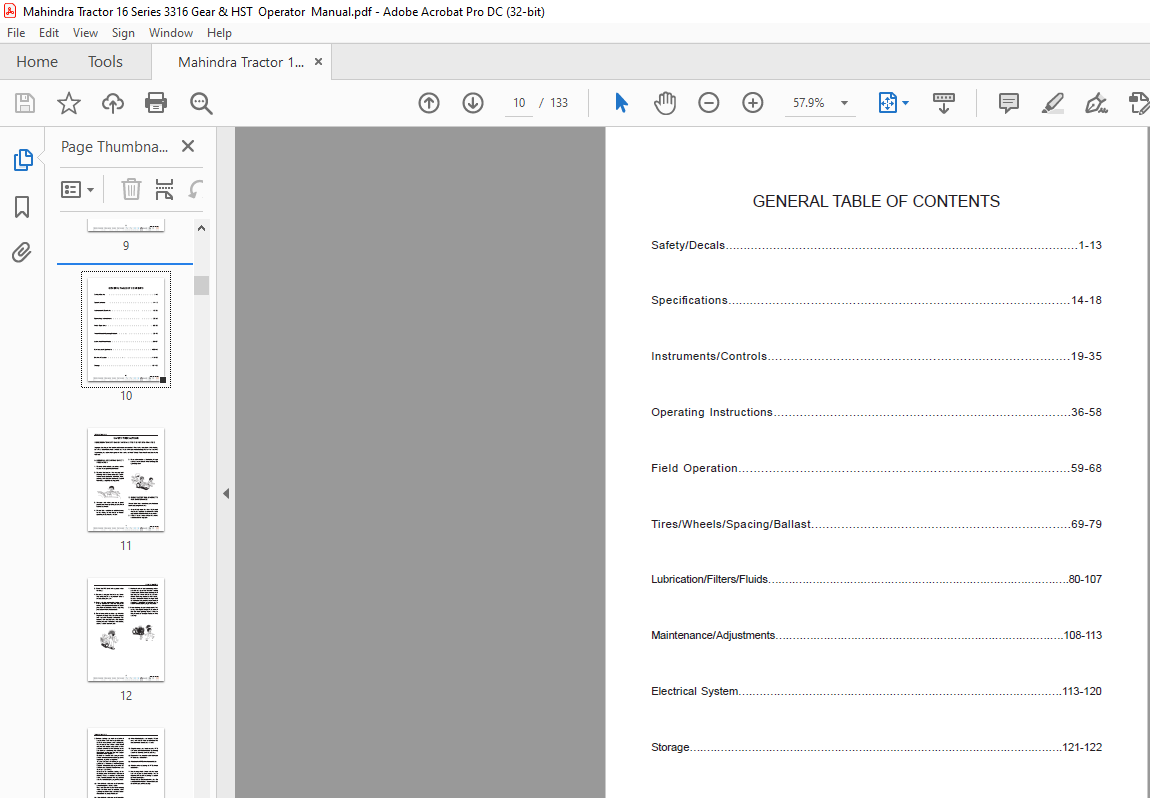Open the Attachments paperclip panel
The width and height of the screenshot is (1150, 798).
click(22, 252)
